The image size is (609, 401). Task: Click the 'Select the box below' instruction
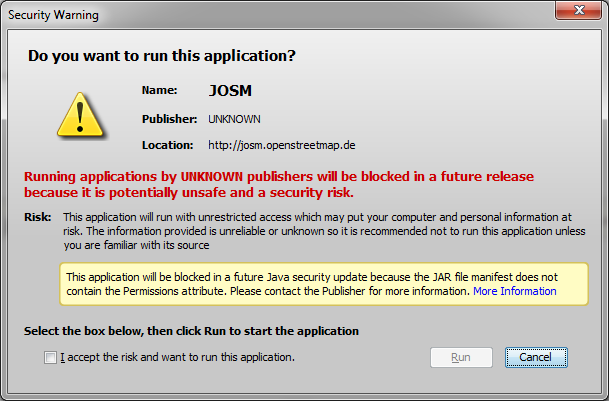point(191,331)
